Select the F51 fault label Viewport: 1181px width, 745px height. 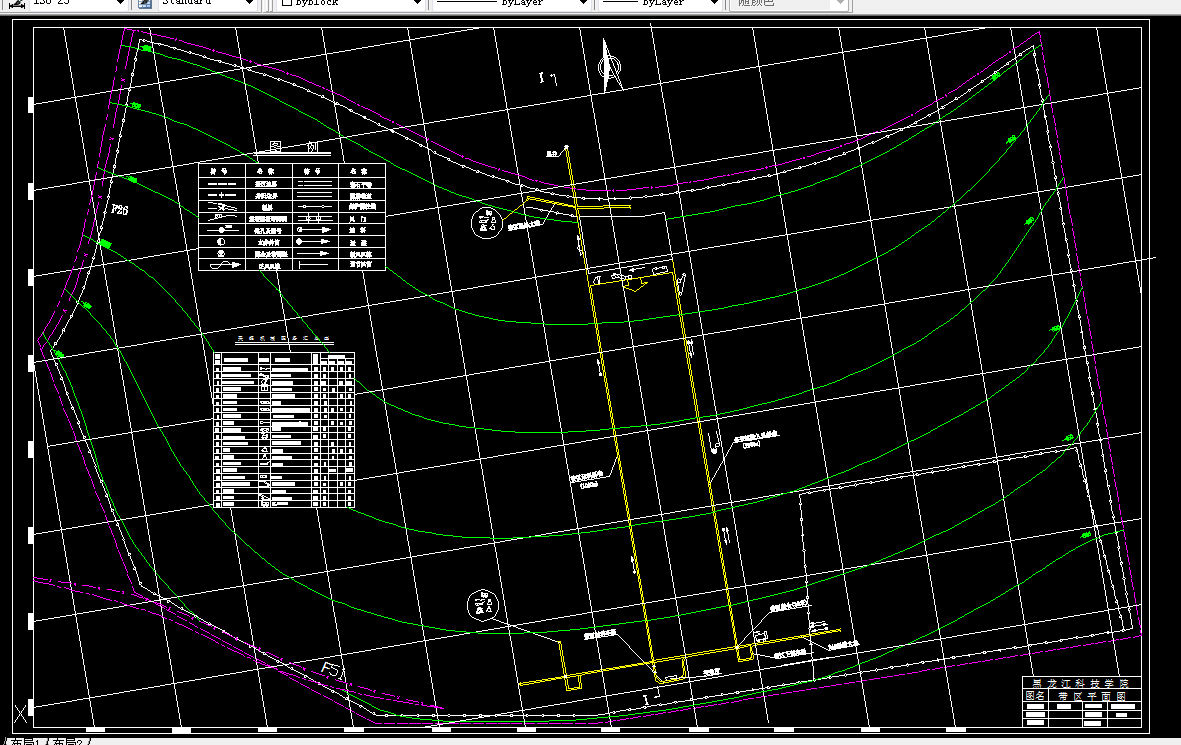pyautogui.click(x=334, y=670)
